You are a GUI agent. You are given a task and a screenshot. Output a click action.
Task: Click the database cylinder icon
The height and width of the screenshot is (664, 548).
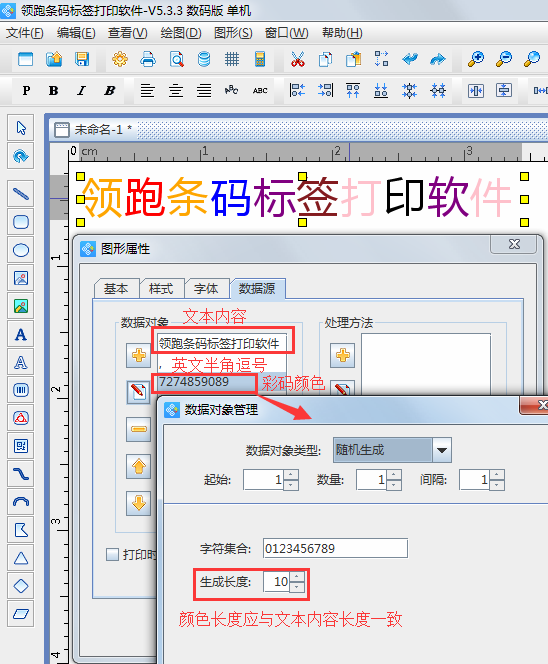coord(204,59)
